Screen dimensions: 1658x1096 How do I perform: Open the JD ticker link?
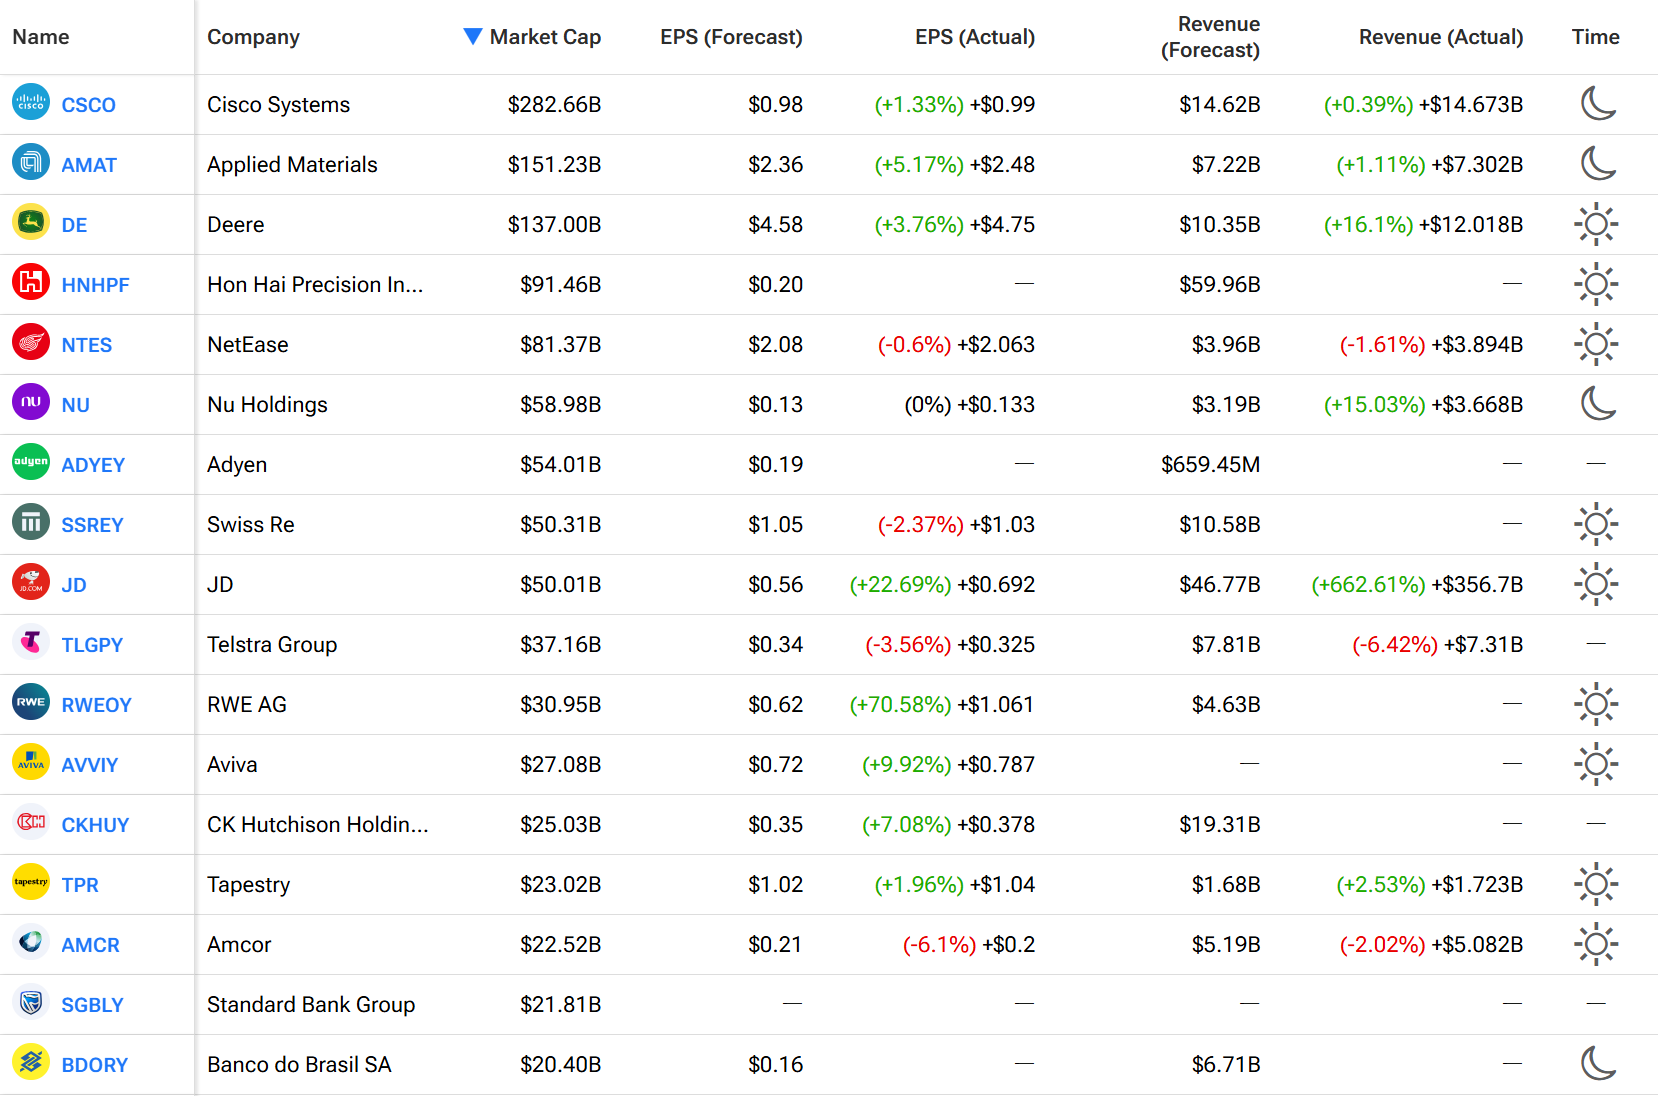point(74,585)
